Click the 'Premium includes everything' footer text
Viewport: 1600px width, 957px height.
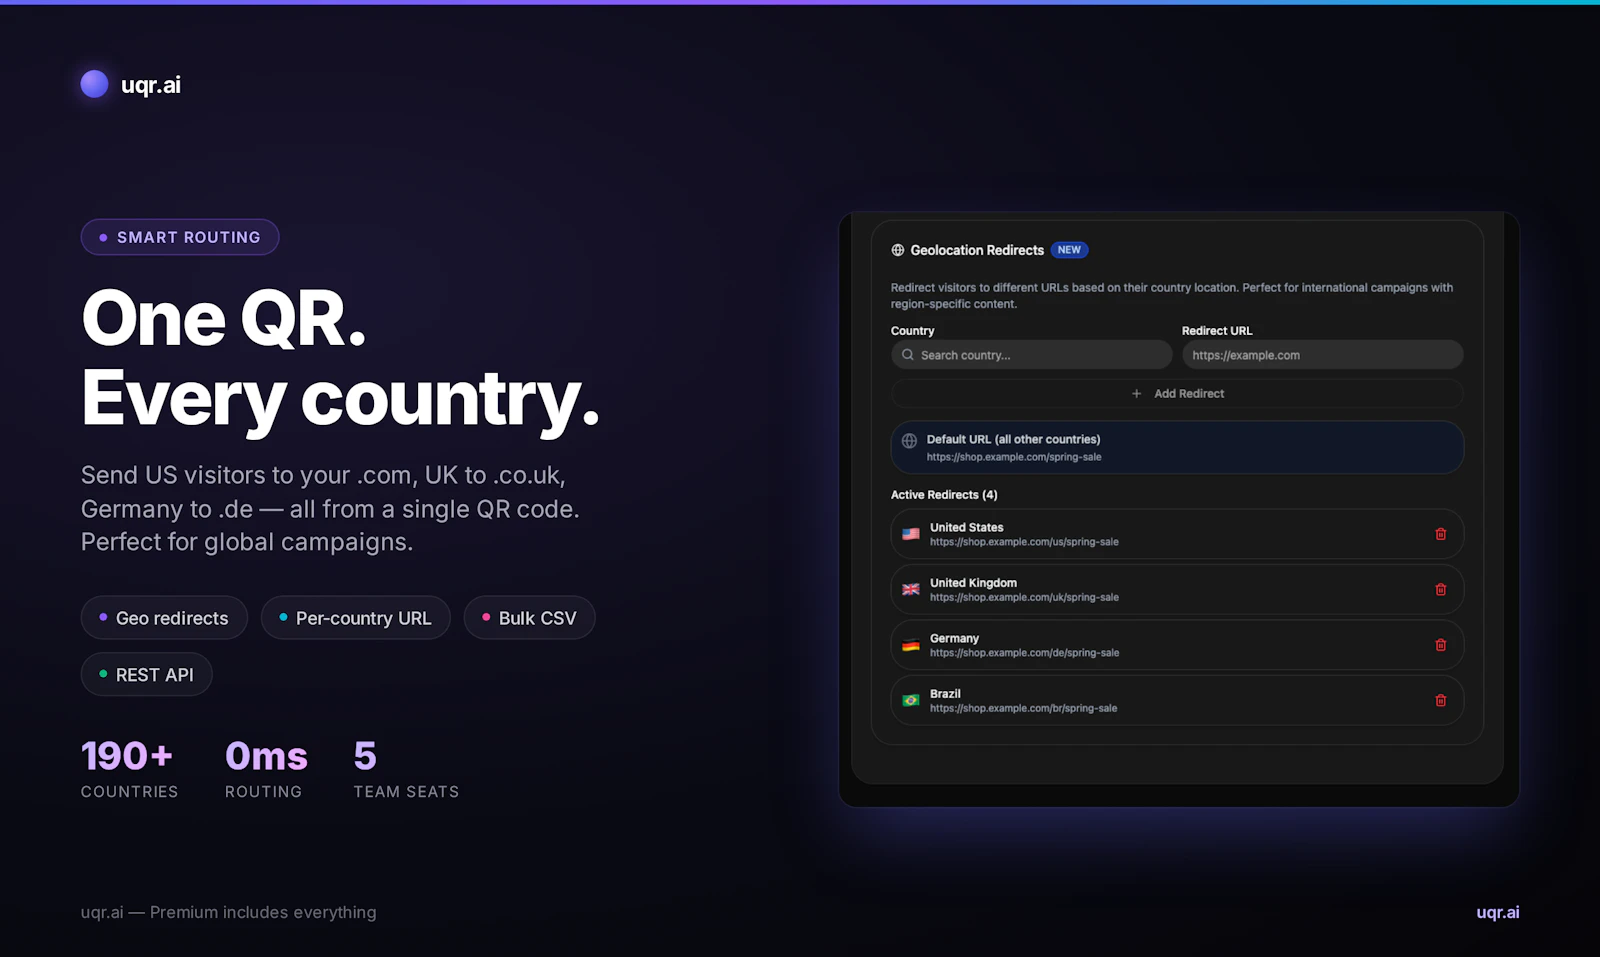(x=263, y=912)
